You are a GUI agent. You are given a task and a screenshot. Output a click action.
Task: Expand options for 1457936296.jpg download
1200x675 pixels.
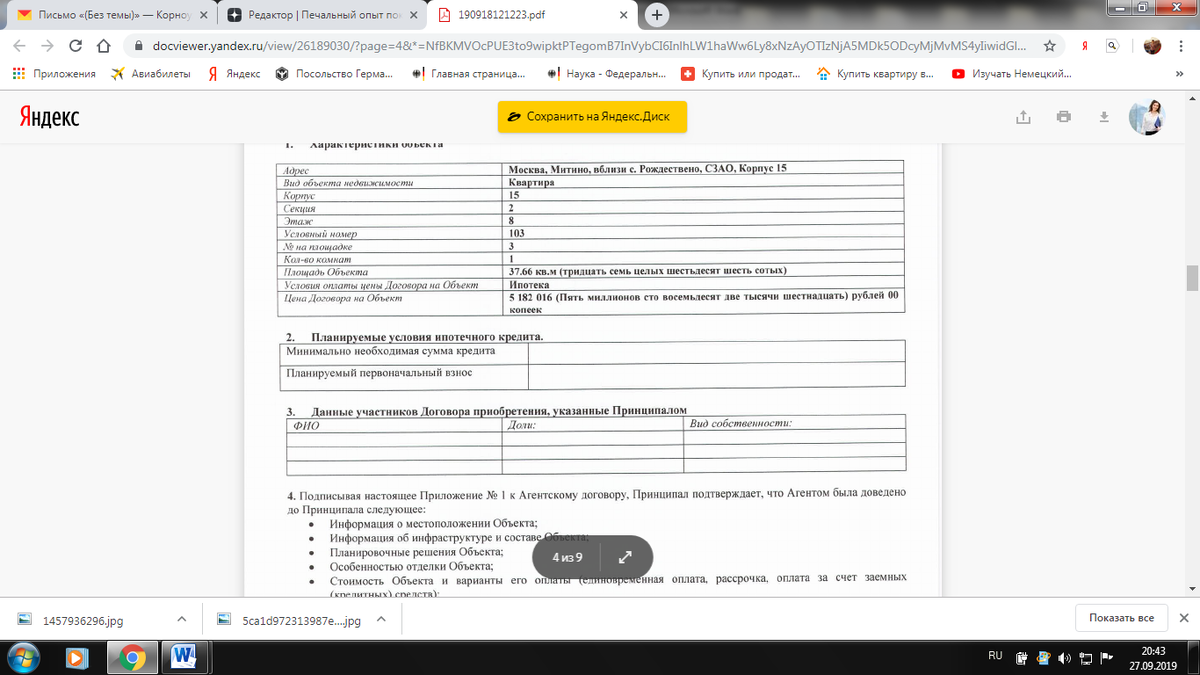[x=181, y=619]
